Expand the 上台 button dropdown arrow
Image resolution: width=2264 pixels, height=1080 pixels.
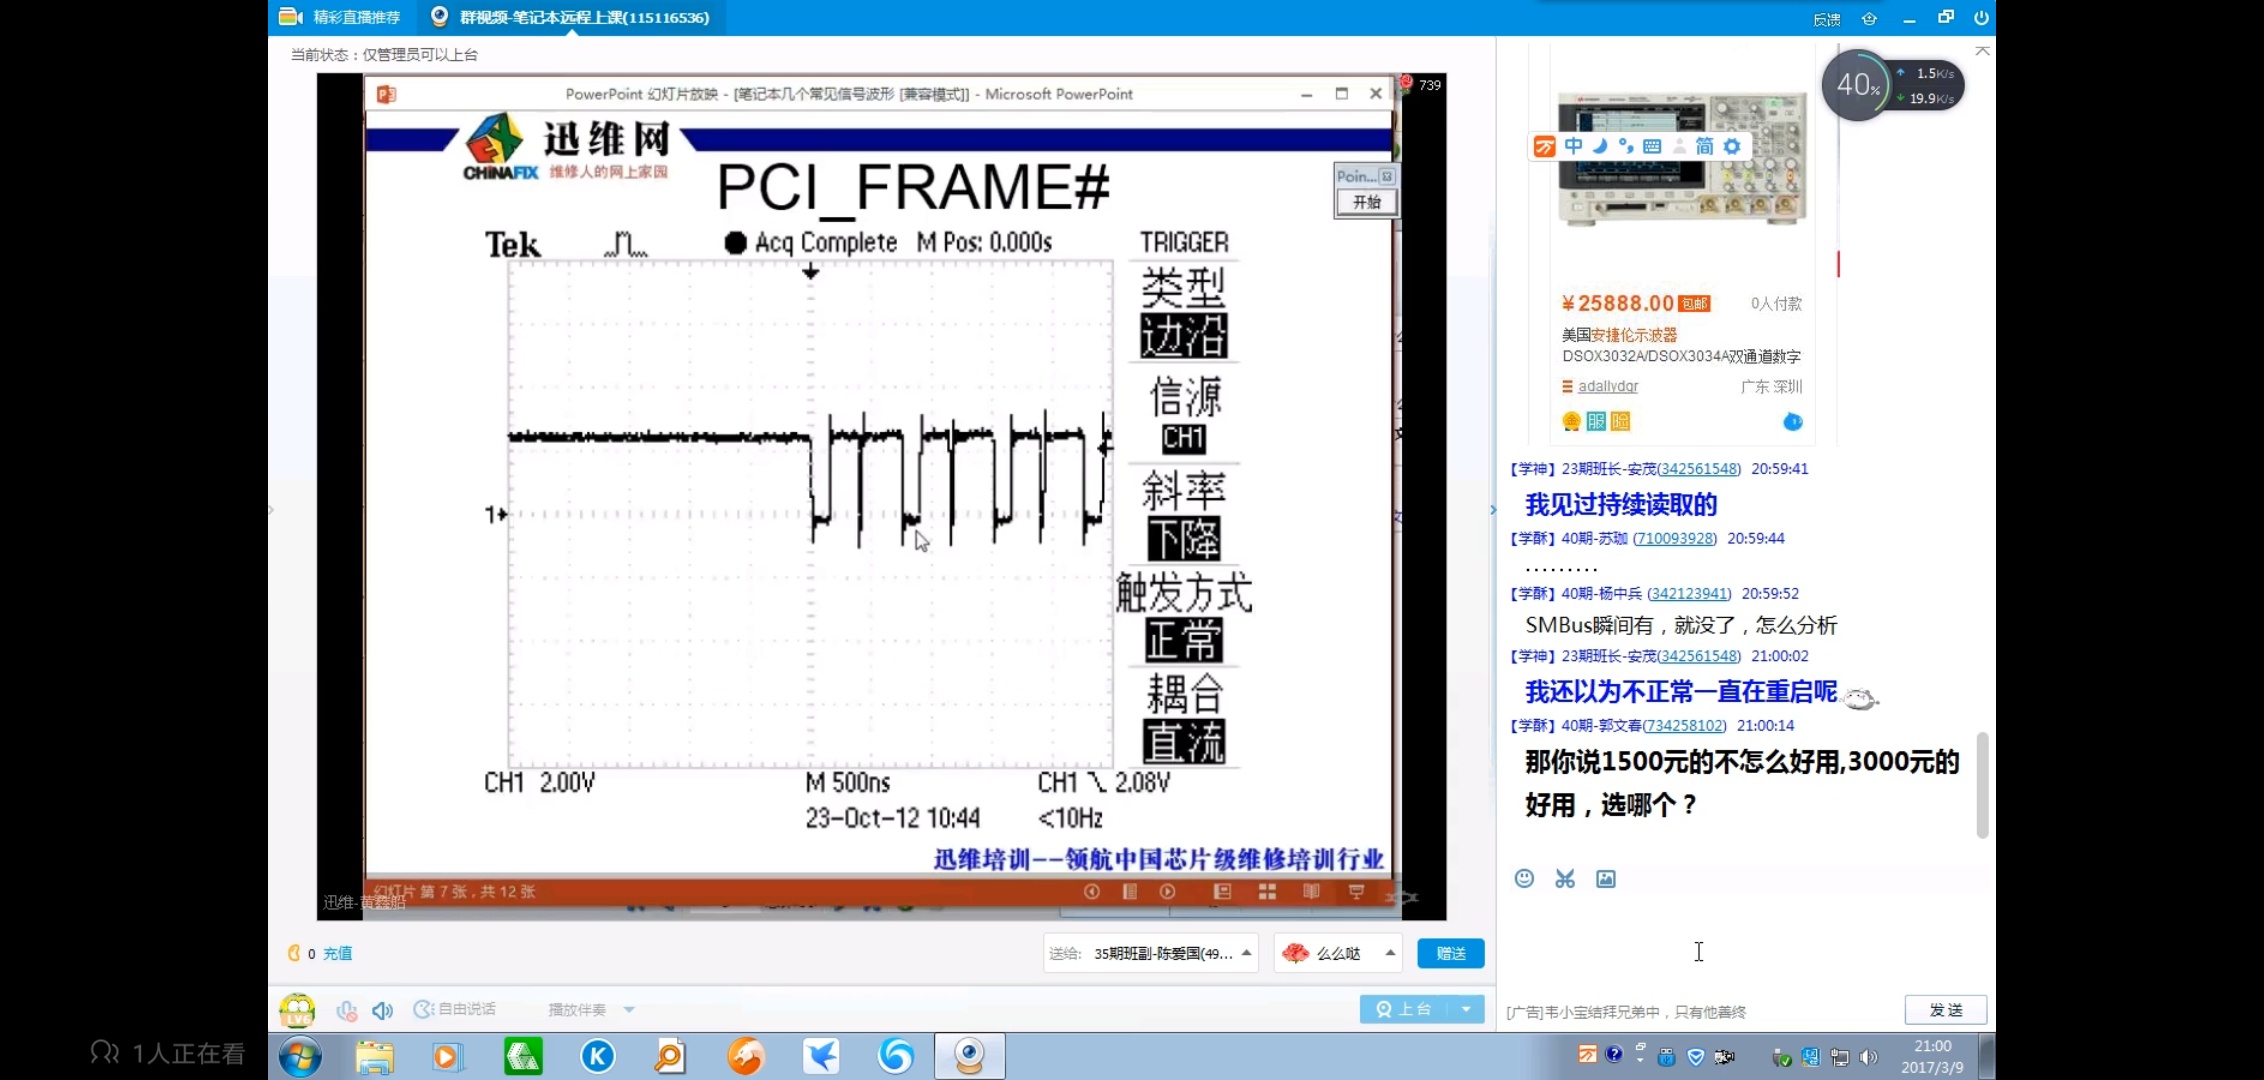[x=1466, y=1009]
